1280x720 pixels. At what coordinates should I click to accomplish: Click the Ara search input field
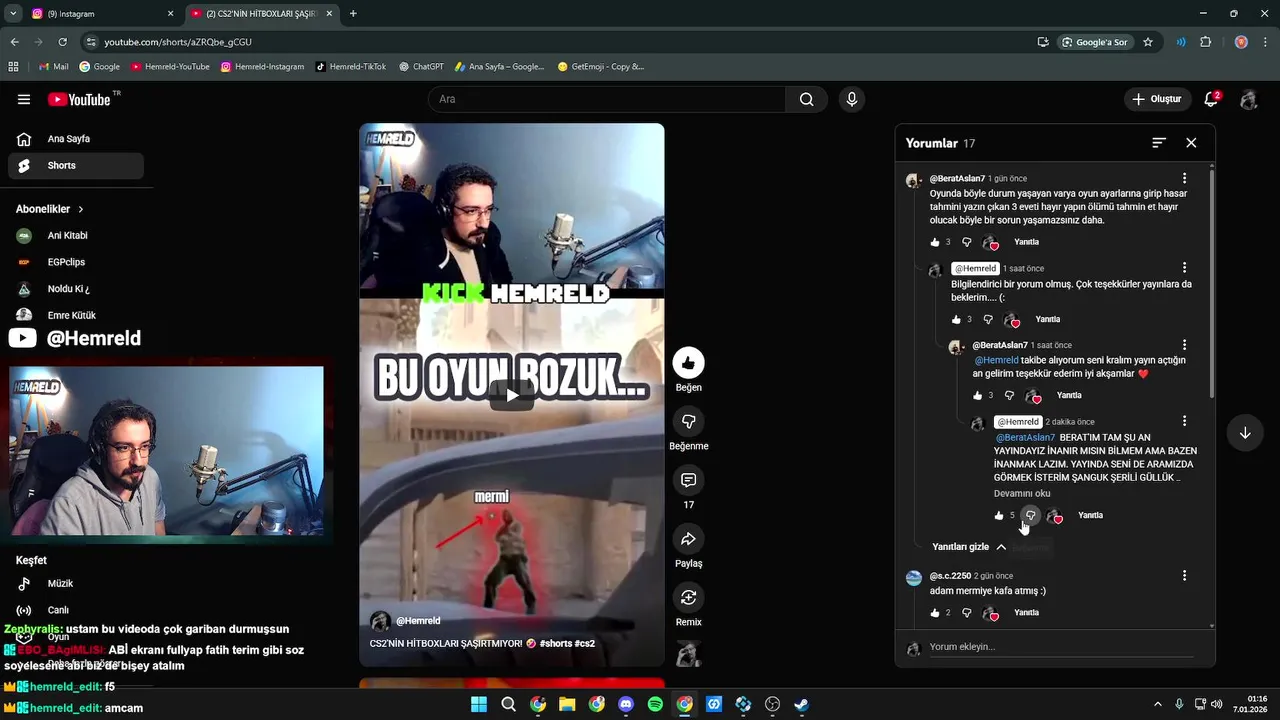coord(607,99)
